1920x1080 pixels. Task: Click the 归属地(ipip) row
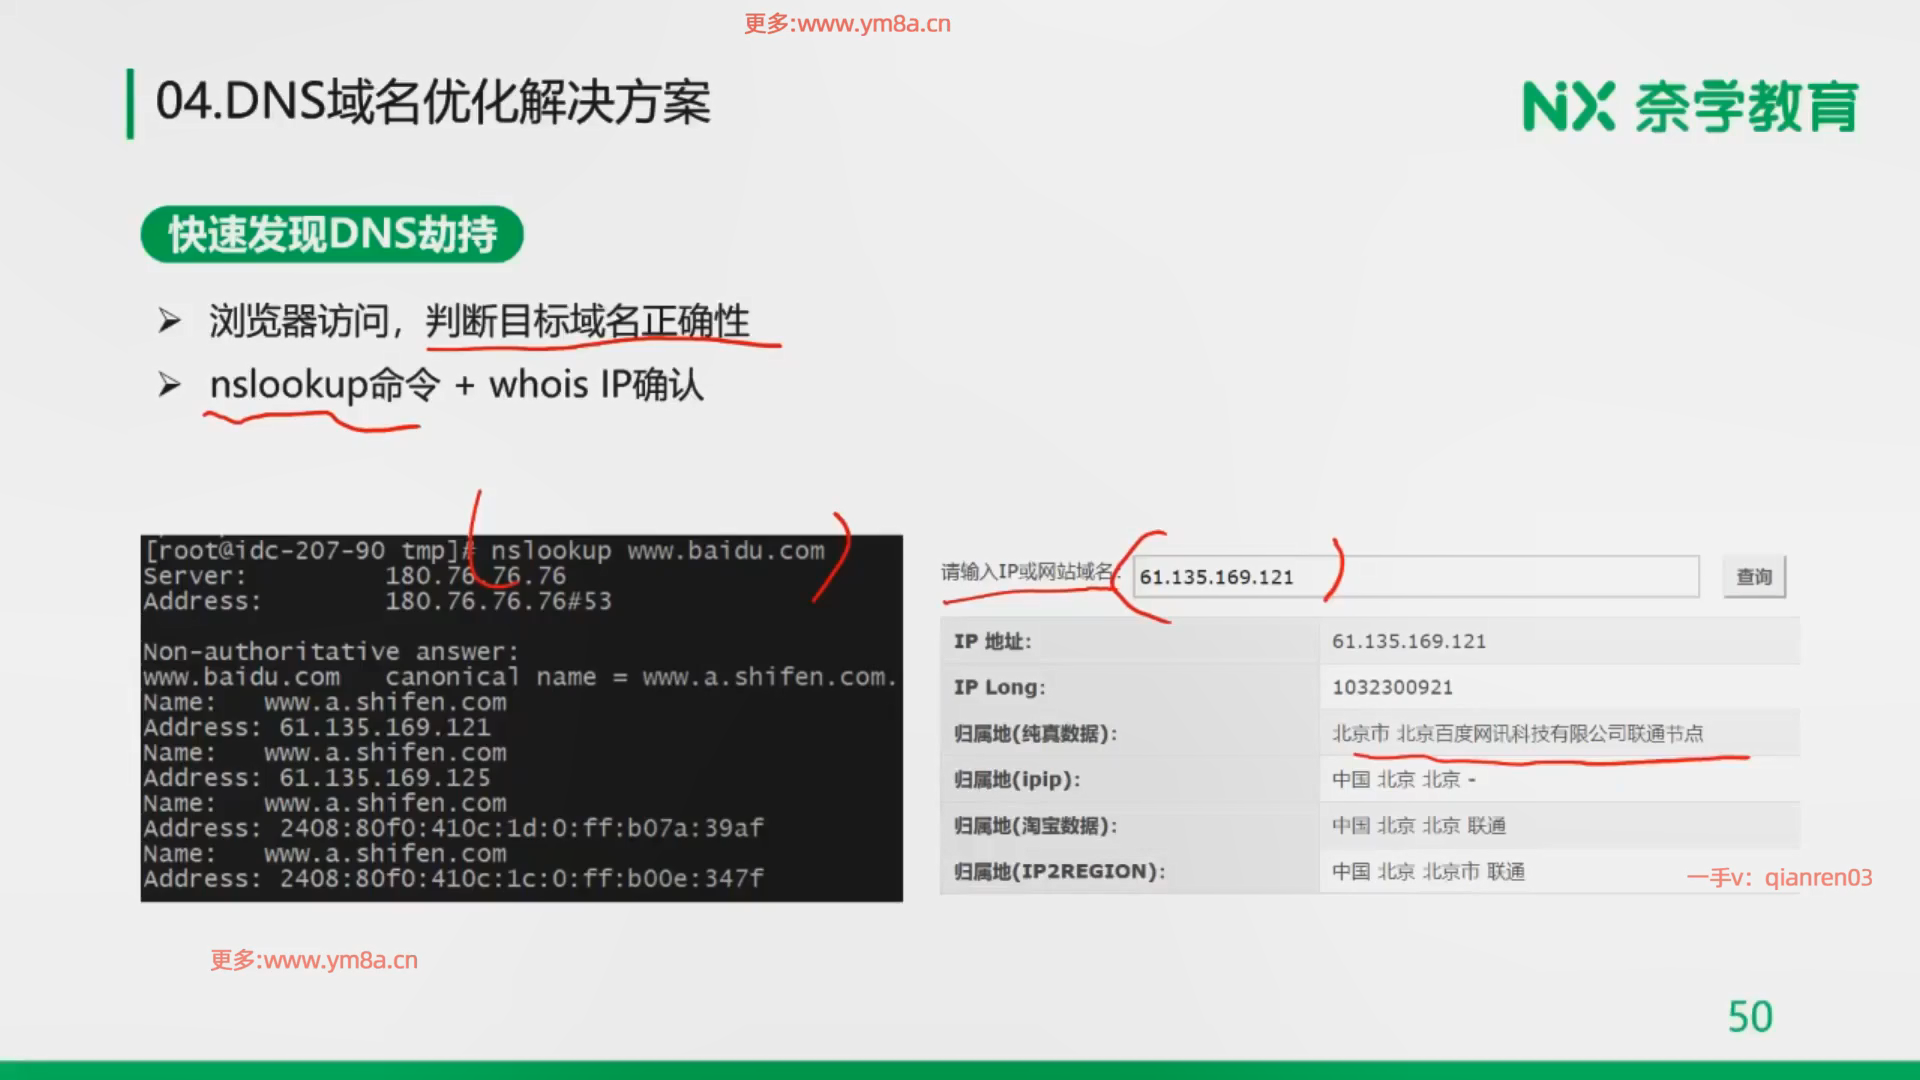(x=1016, y=779)
